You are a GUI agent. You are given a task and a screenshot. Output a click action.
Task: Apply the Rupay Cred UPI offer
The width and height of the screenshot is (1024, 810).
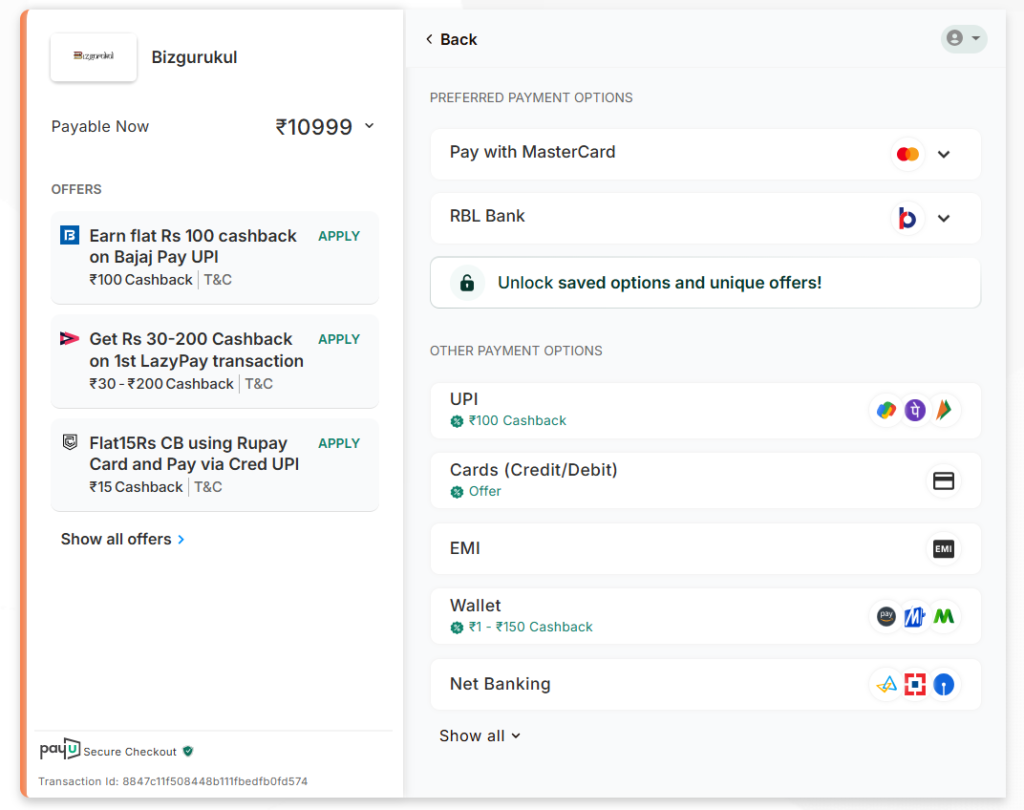coord(339,443)
